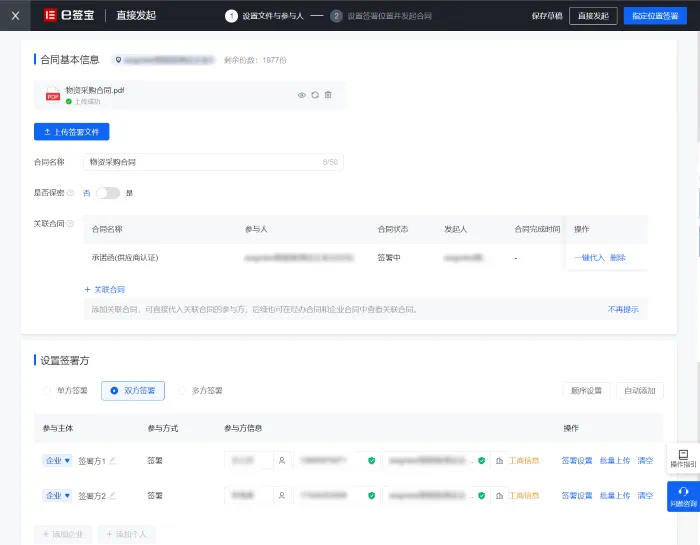This screenshot has height=545, width=700.
Task: Delete the uploaded PDF with the trash icon
Action: [x=328, y=95]
